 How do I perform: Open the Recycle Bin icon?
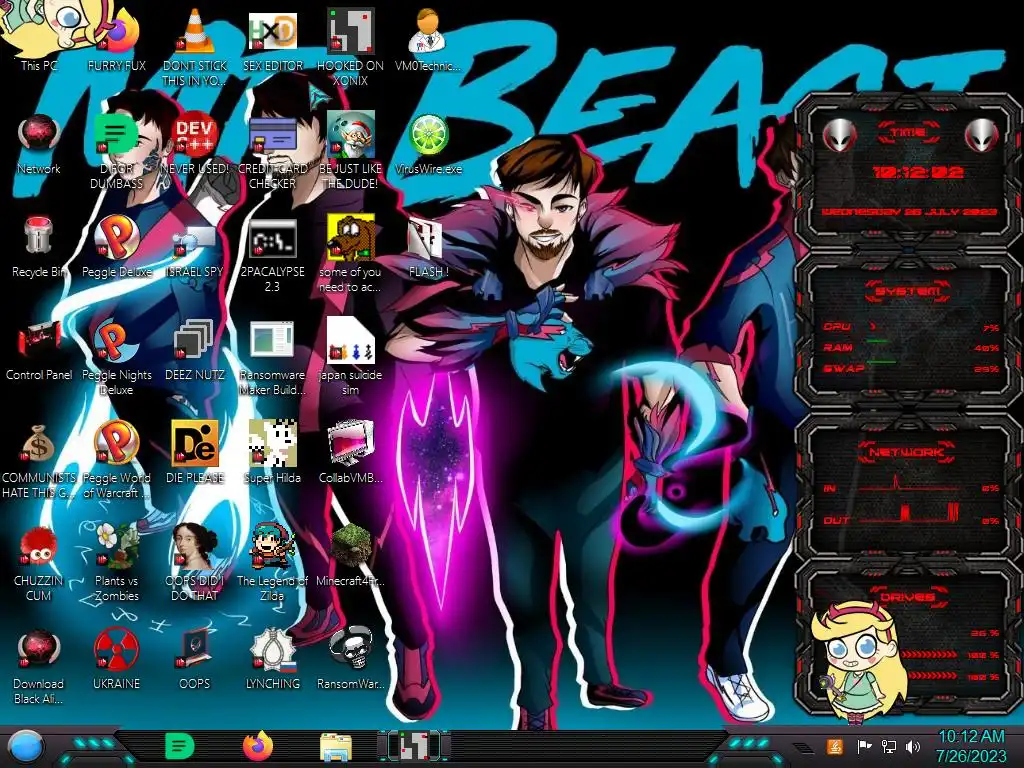coord(39,247)
